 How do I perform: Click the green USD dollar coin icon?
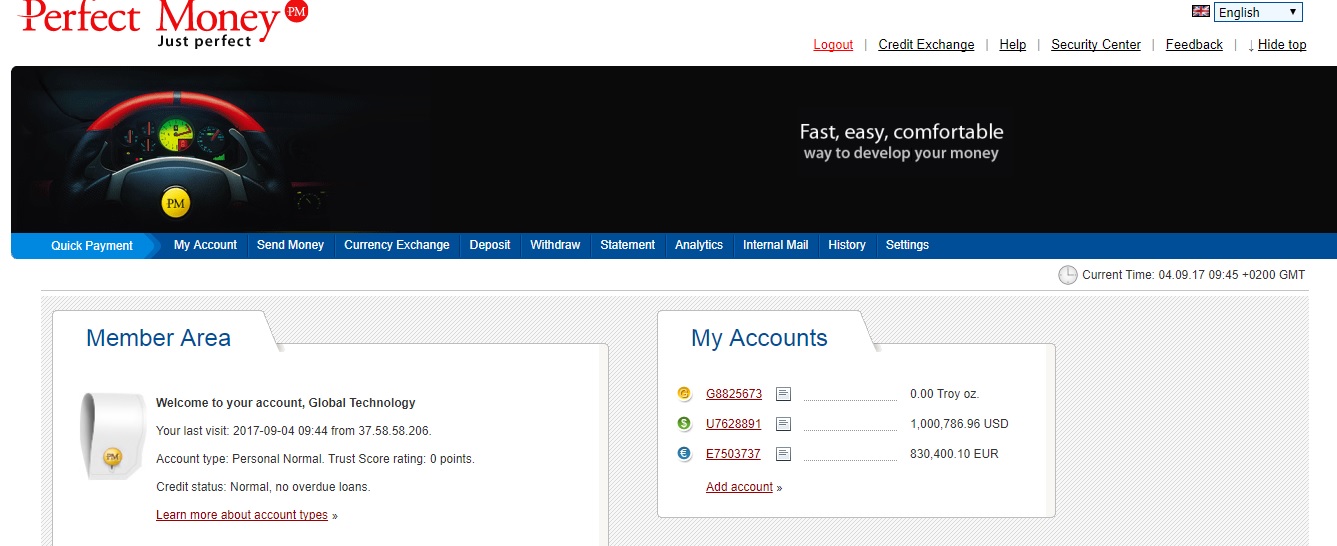point(684,424)
